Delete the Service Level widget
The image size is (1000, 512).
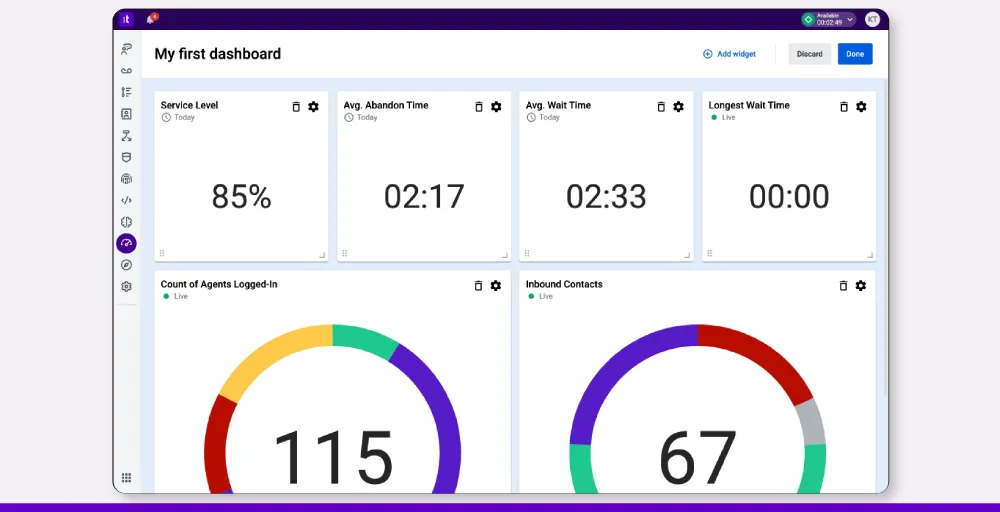[x=296, y=106]
